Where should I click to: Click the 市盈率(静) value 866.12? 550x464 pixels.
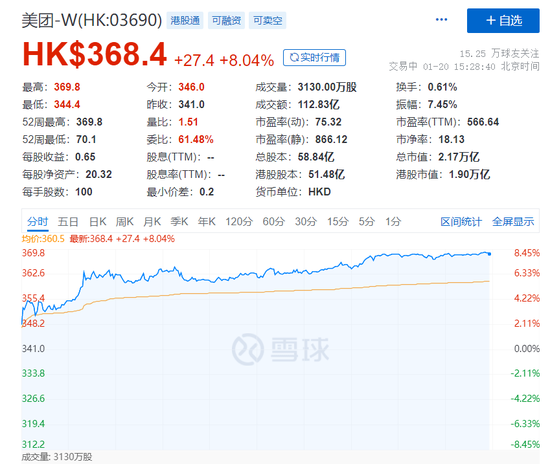click(331, 140)
